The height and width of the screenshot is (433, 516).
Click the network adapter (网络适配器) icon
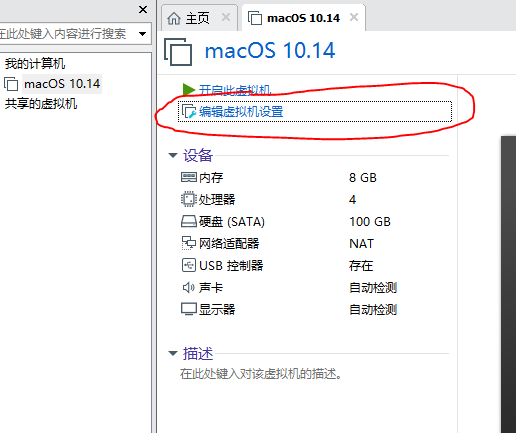(189, 243)
